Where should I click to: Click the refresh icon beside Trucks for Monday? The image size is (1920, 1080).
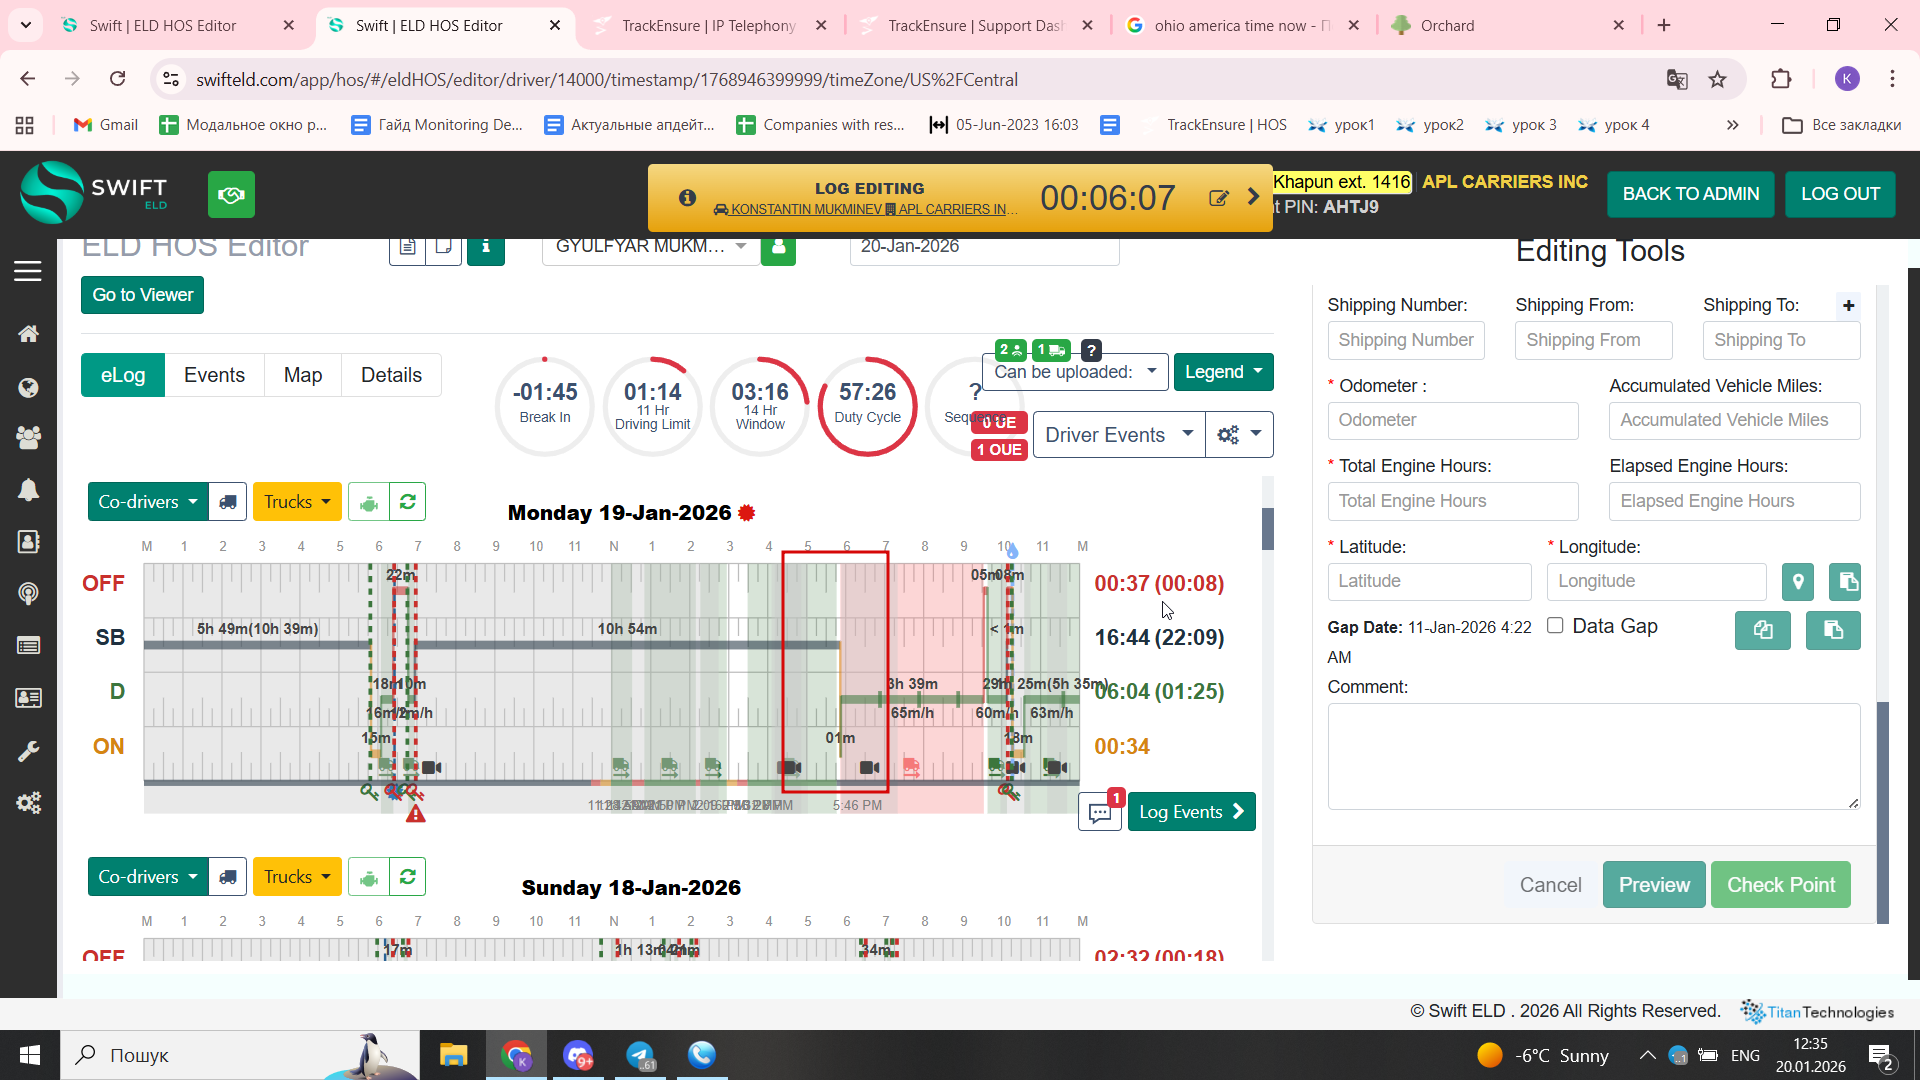407,502
